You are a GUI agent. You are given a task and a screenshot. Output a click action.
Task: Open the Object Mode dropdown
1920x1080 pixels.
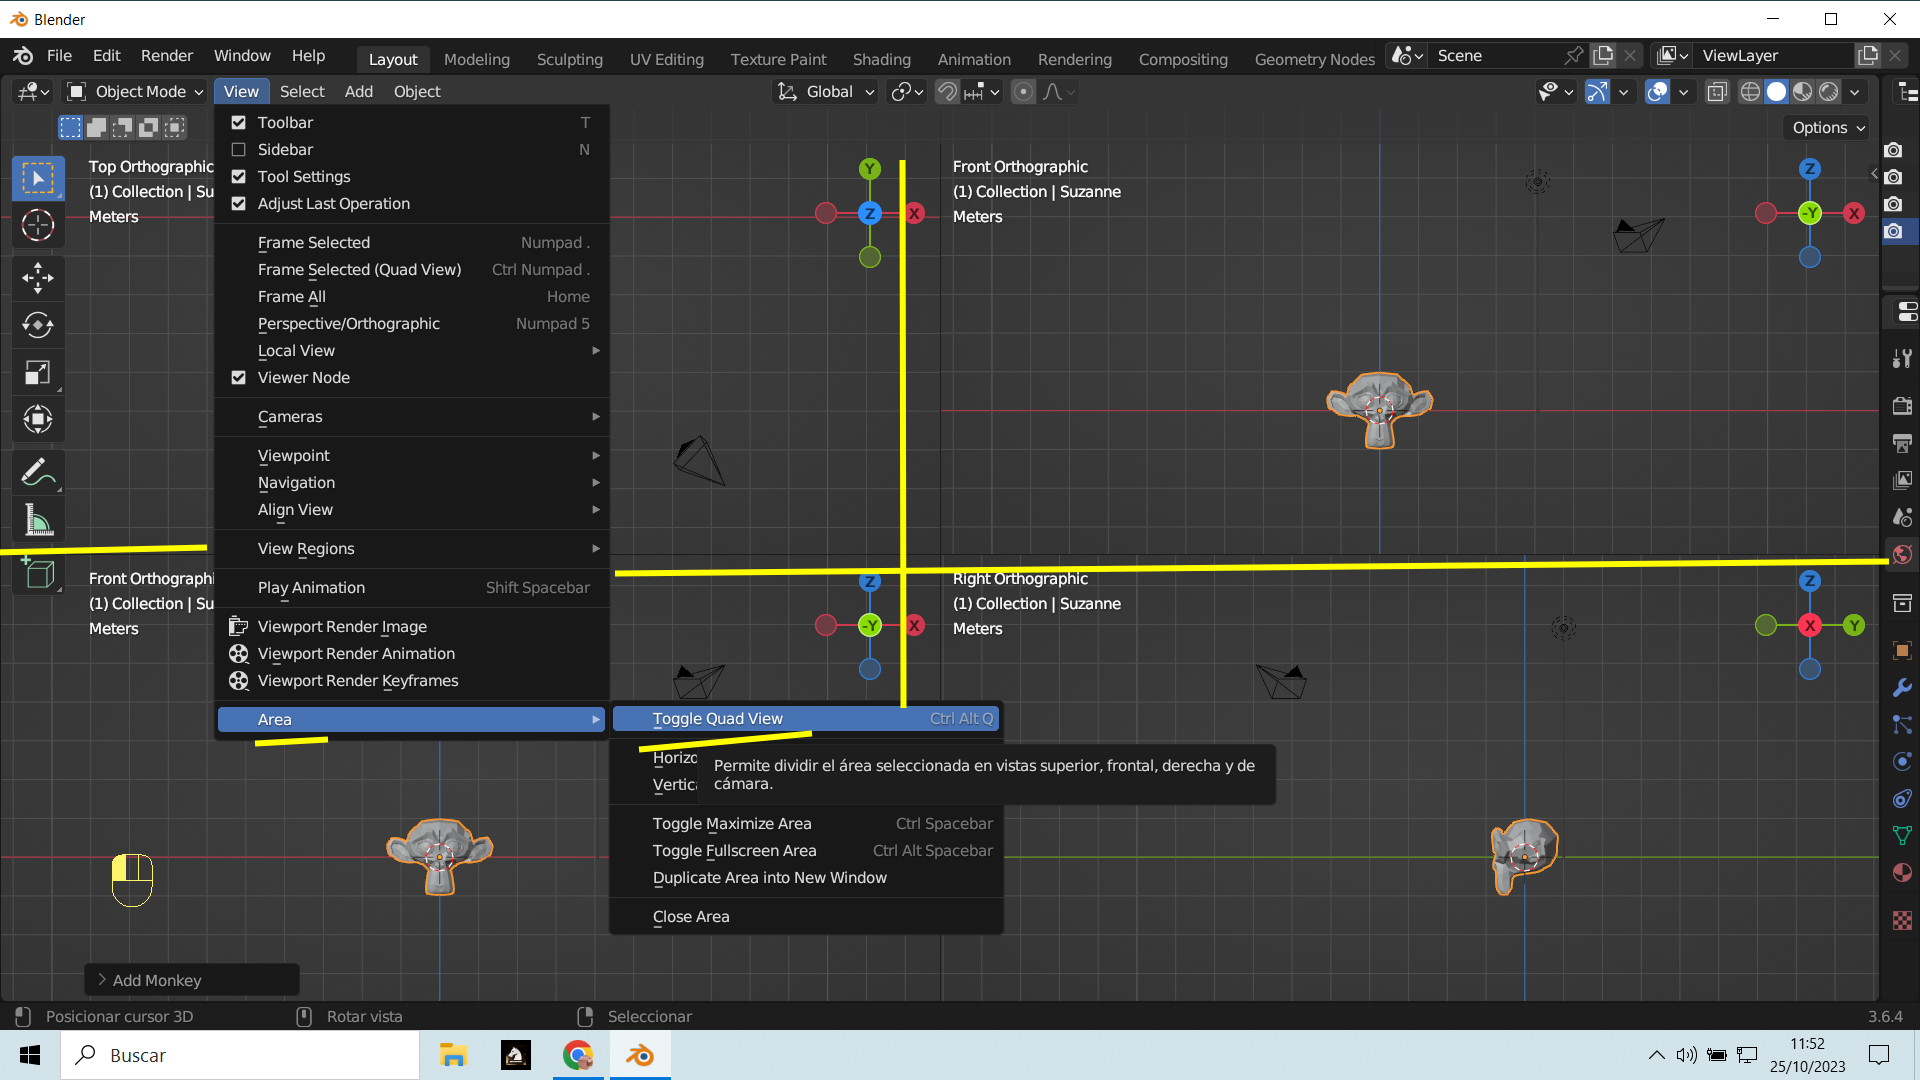(x=136, y=92)
